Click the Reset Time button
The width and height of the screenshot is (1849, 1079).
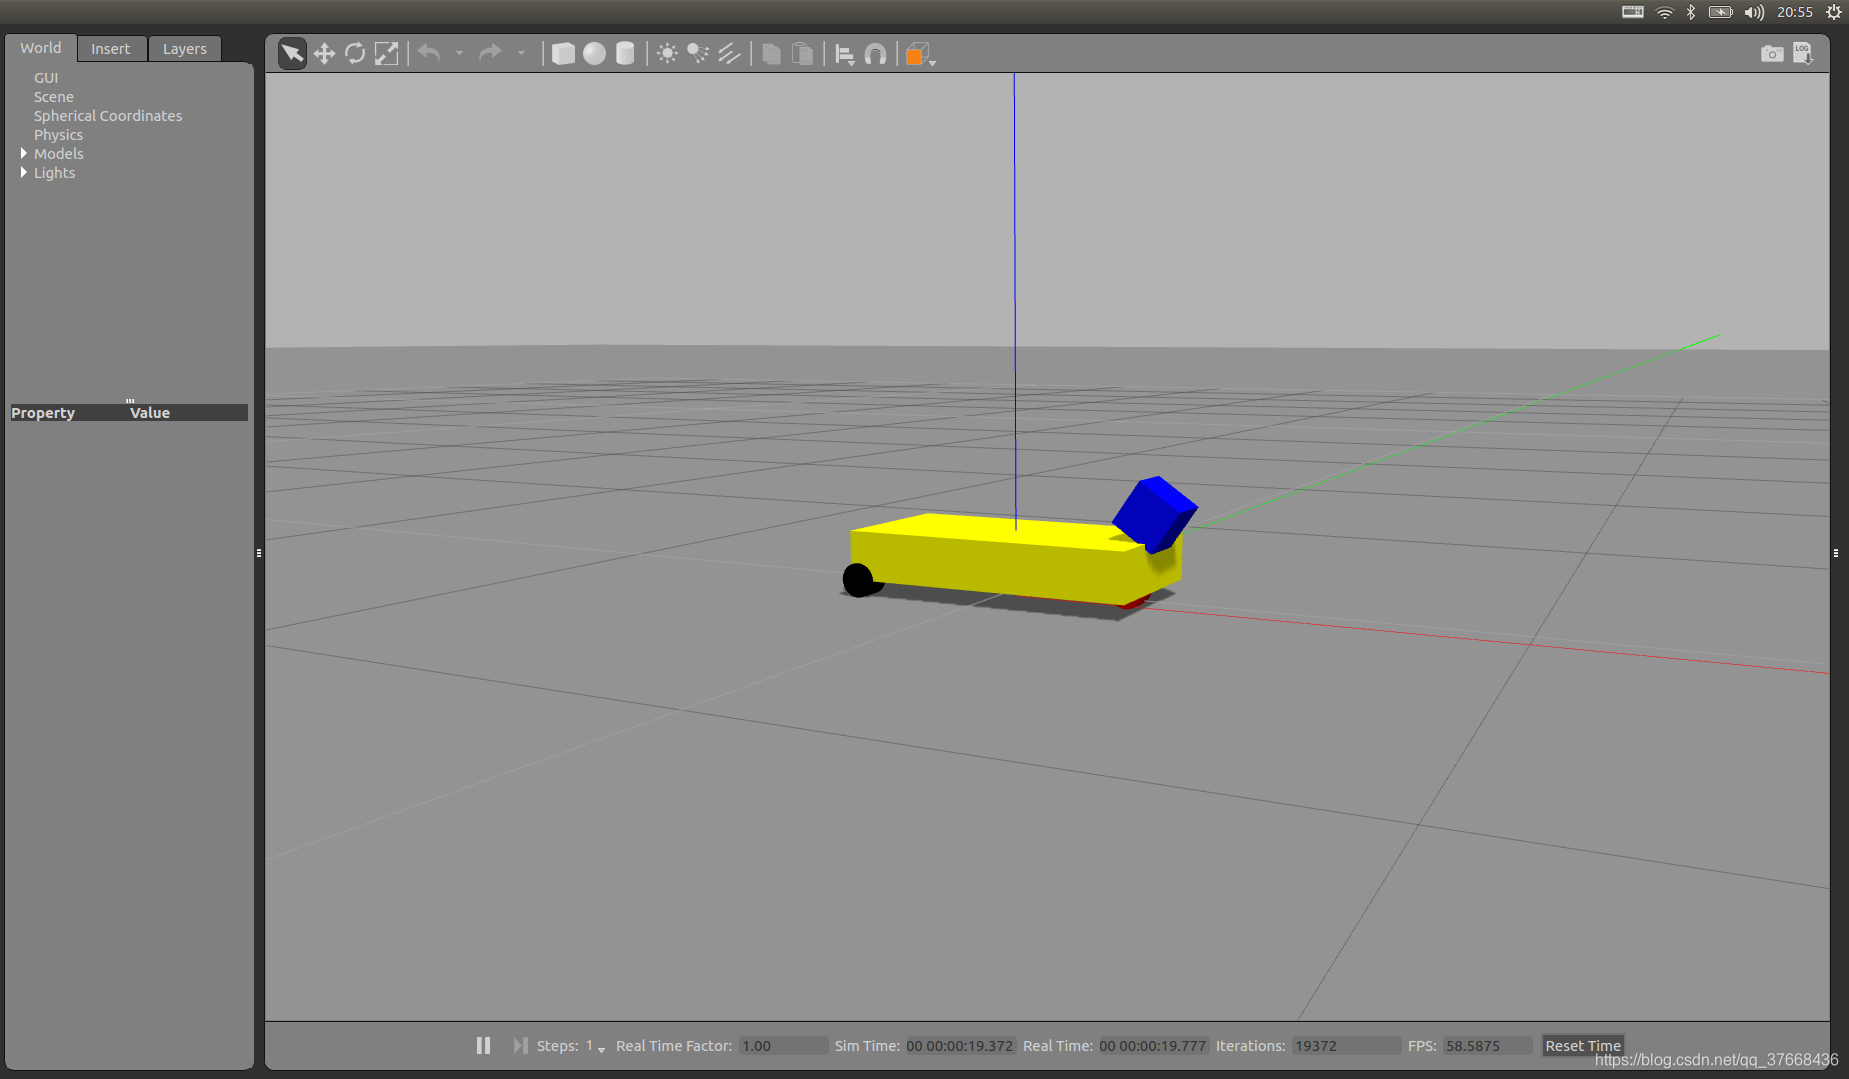point(1583,1046)
